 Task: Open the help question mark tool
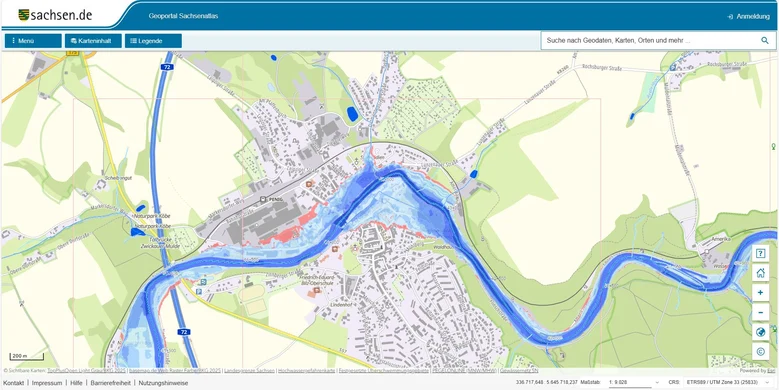click(760, 253)
